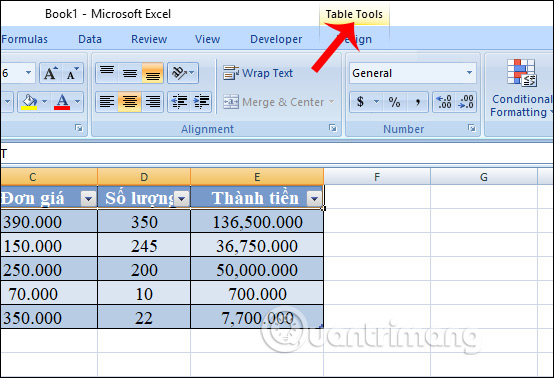Select column F header
Viewport: 554px width, 378px height.
click(x=377, y=177)
